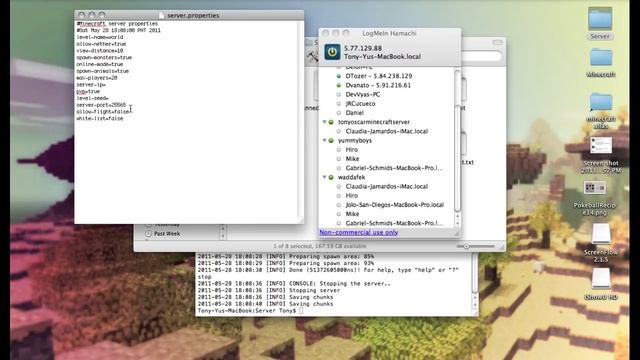640x360 pixels.
Task: Click the allow-nether=true line
Action: [x=101, y=44]
